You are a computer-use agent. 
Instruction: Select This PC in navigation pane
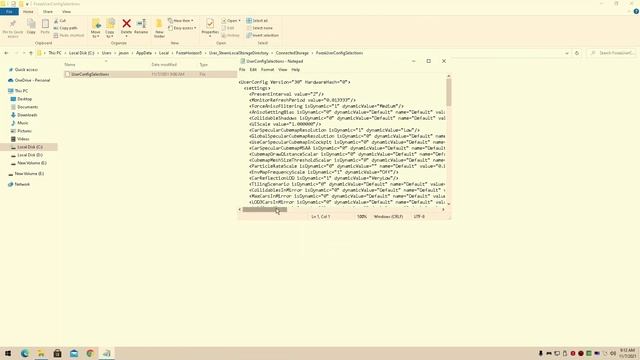(21, 91)
